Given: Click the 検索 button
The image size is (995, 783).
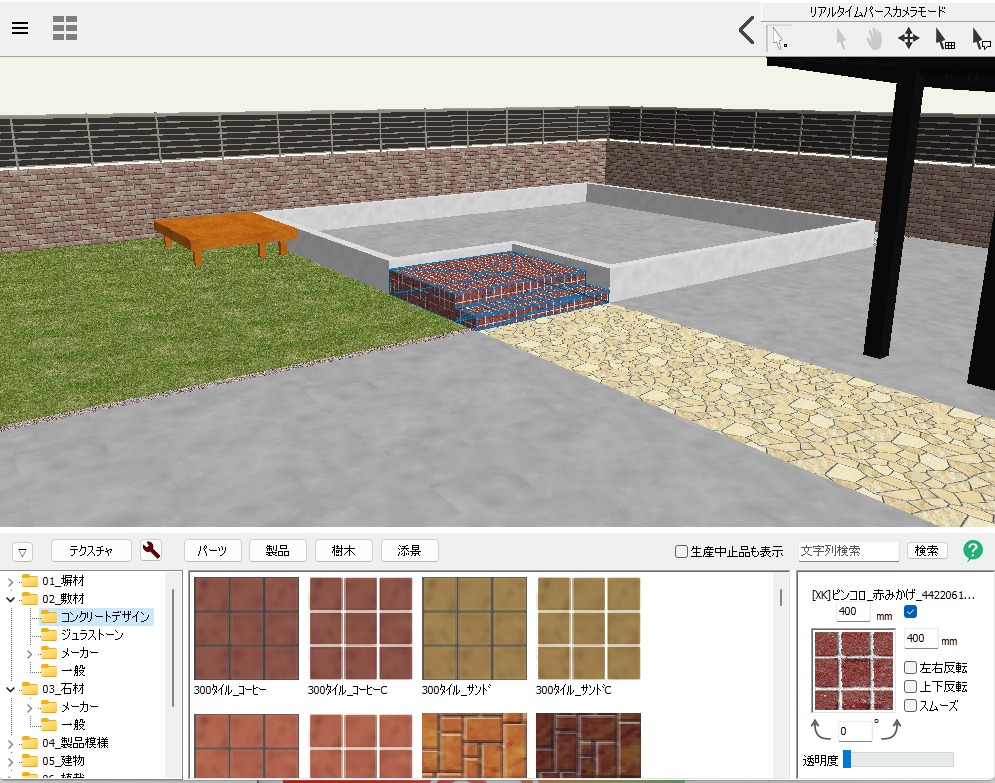Looking at the screenshot, I should pyautogui.click(x=926, y=550).
